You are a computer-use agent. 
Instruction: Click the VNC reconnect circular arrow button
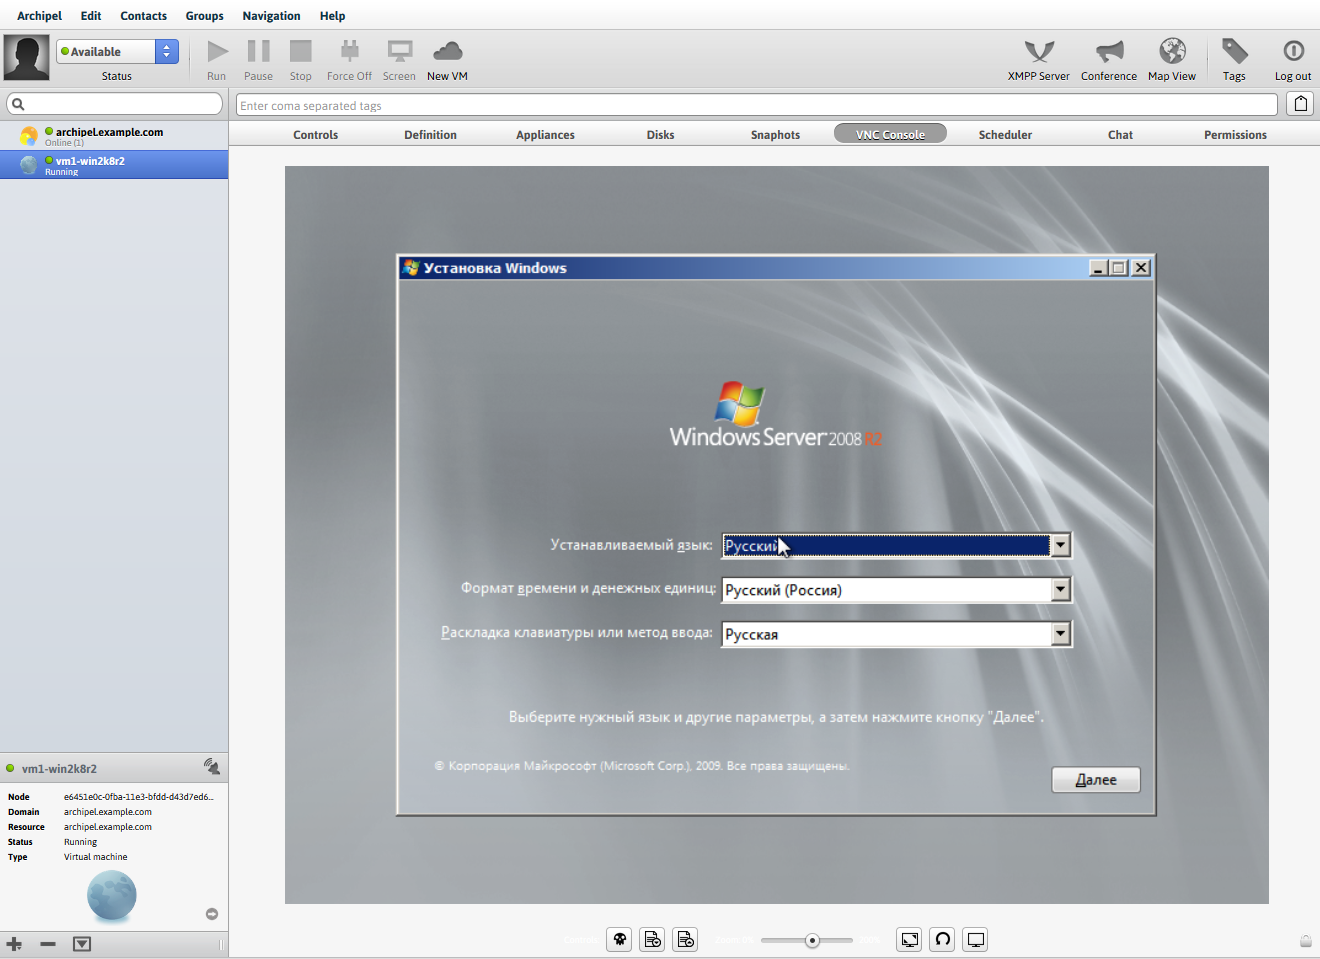943,939
